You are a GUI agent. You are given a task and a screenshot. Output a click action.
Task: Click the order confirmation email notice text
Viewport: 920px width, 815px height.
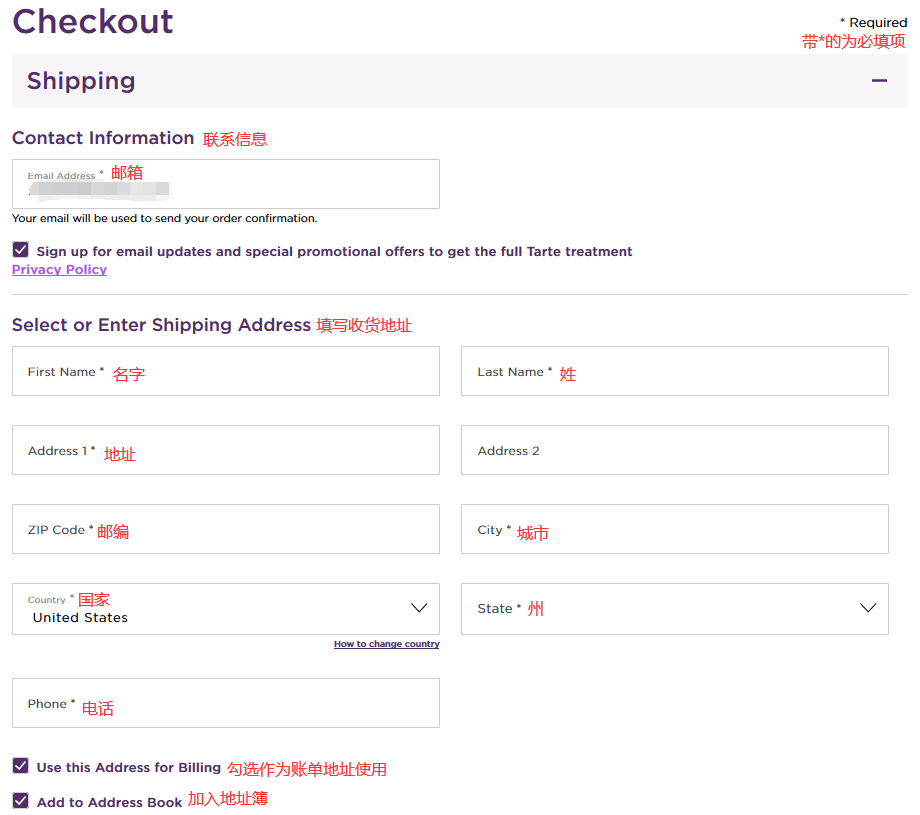pos(165,218)
